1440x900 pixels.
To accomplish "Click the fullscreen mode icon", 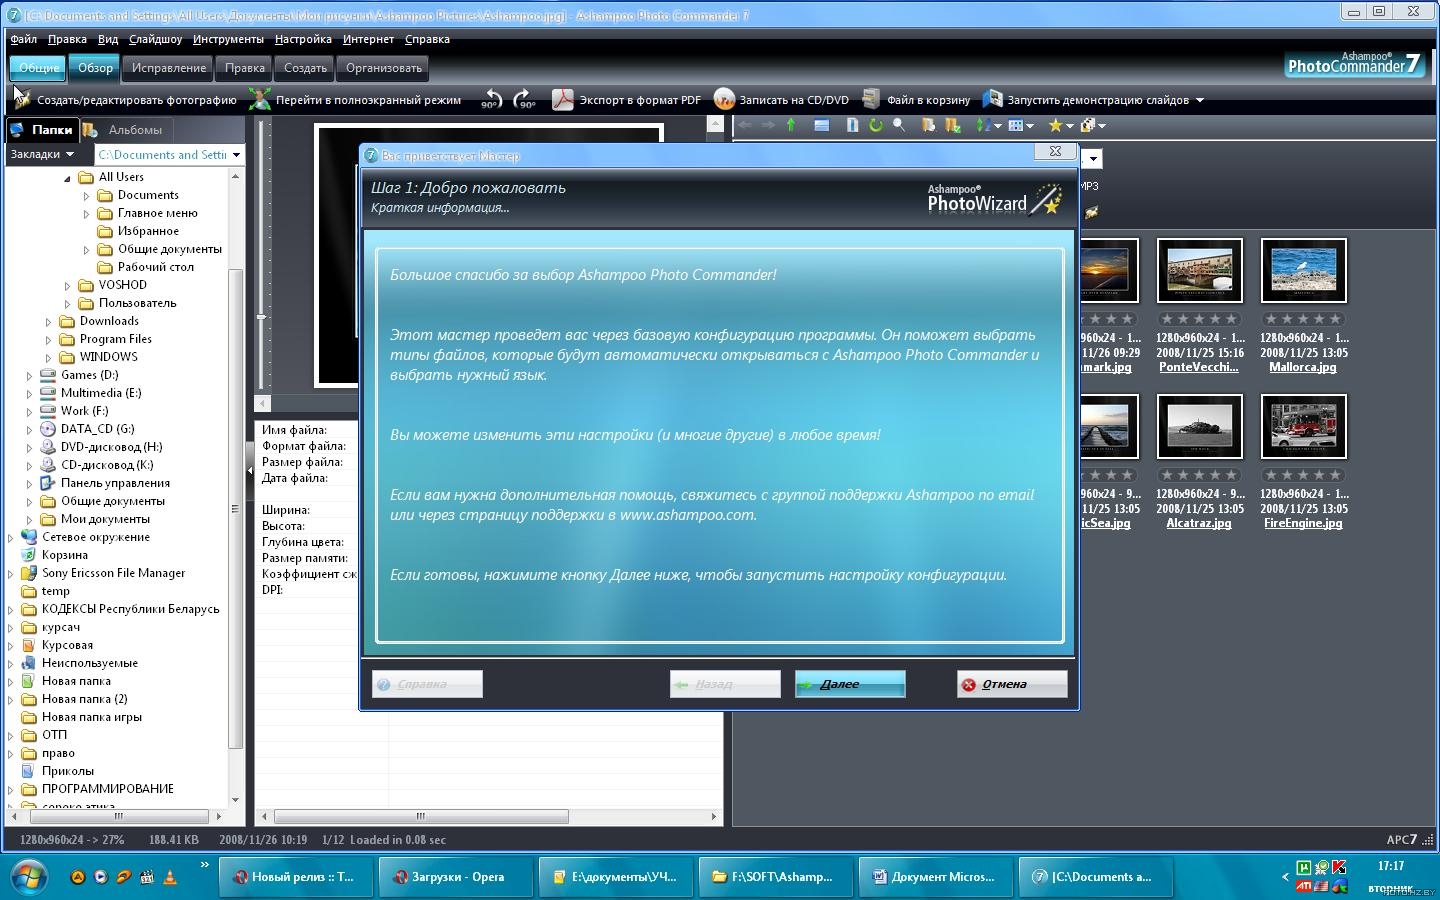I will tap(260, 99).
